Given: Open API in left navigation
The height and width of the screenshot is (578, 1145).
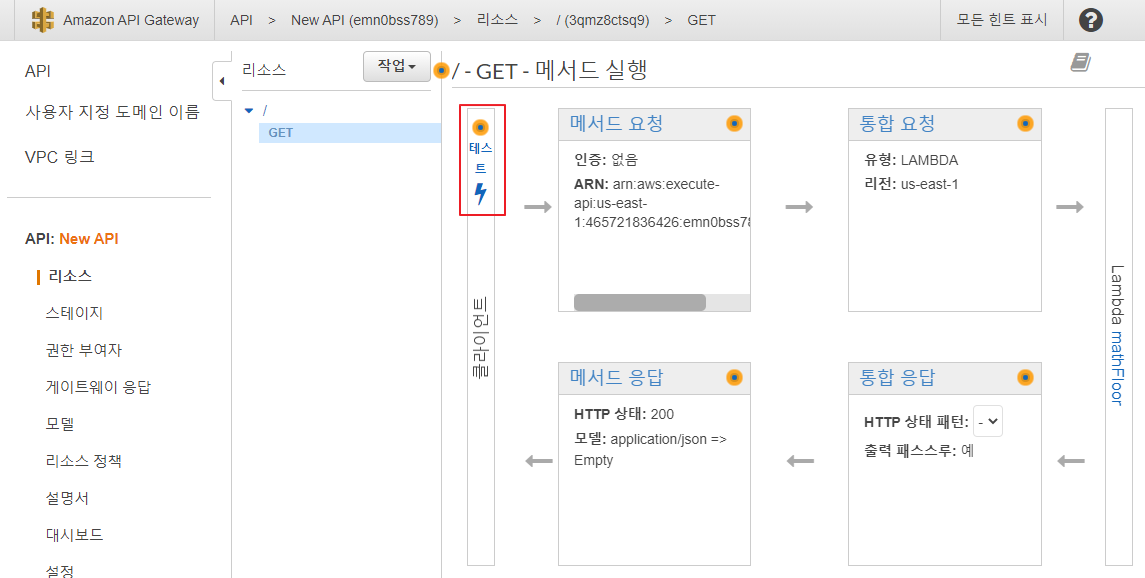Looking at the screenshot, I should pos(37,71).
